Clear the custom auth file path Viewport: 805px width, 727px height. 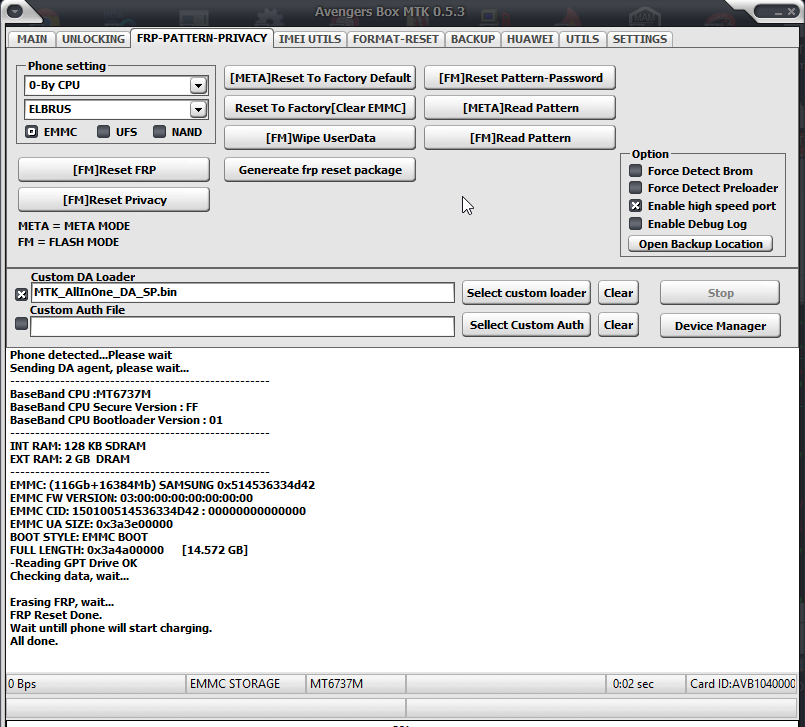618,325
